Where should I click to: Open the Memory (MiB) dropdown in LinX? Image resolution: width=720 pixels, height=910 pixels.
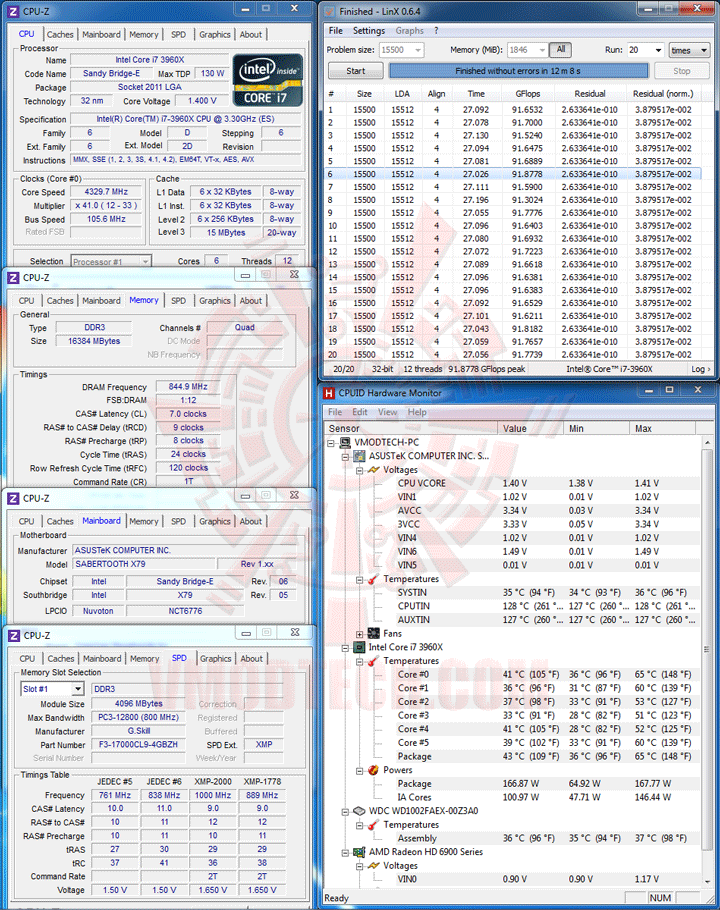[x=542, y=50]
